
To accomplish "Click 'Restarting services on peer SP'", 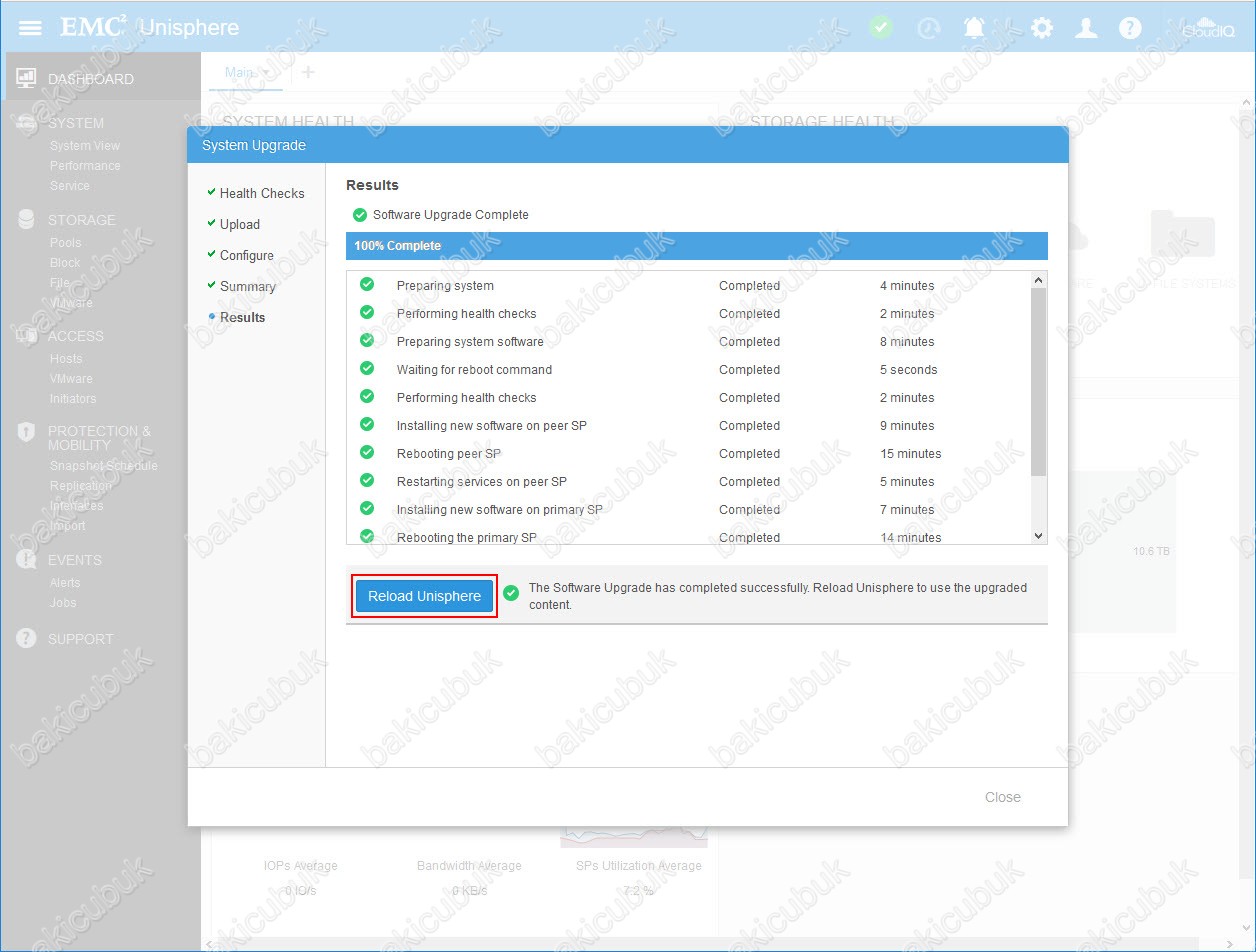I will pyautogui.click(x=481, y=482).
